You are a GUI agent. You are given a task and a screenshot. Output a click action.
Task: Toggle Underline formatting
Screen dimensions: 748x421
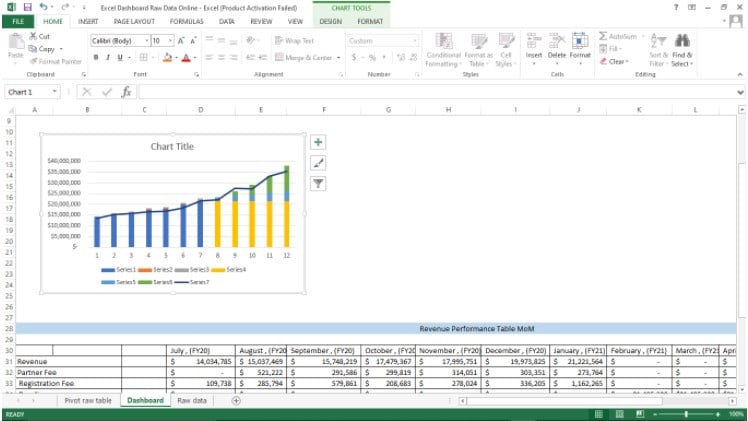120,58
